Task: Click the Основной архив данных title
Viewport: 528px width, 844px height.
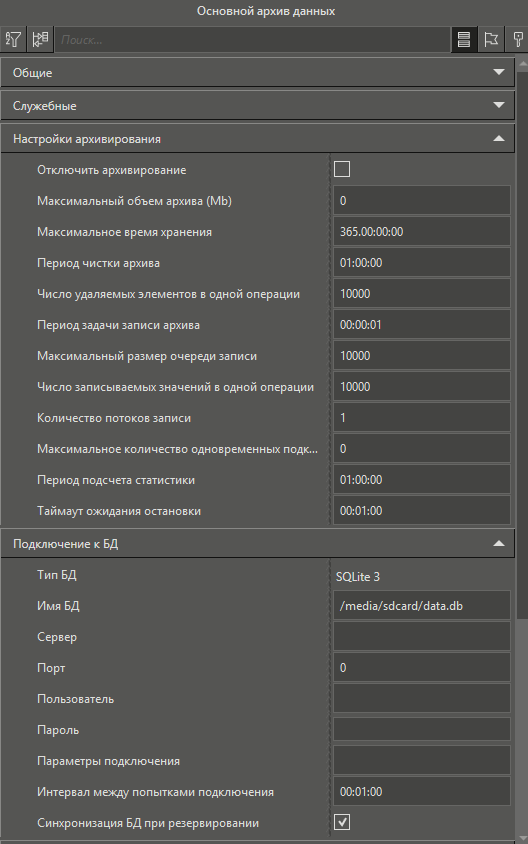Action: click(266, 11)
